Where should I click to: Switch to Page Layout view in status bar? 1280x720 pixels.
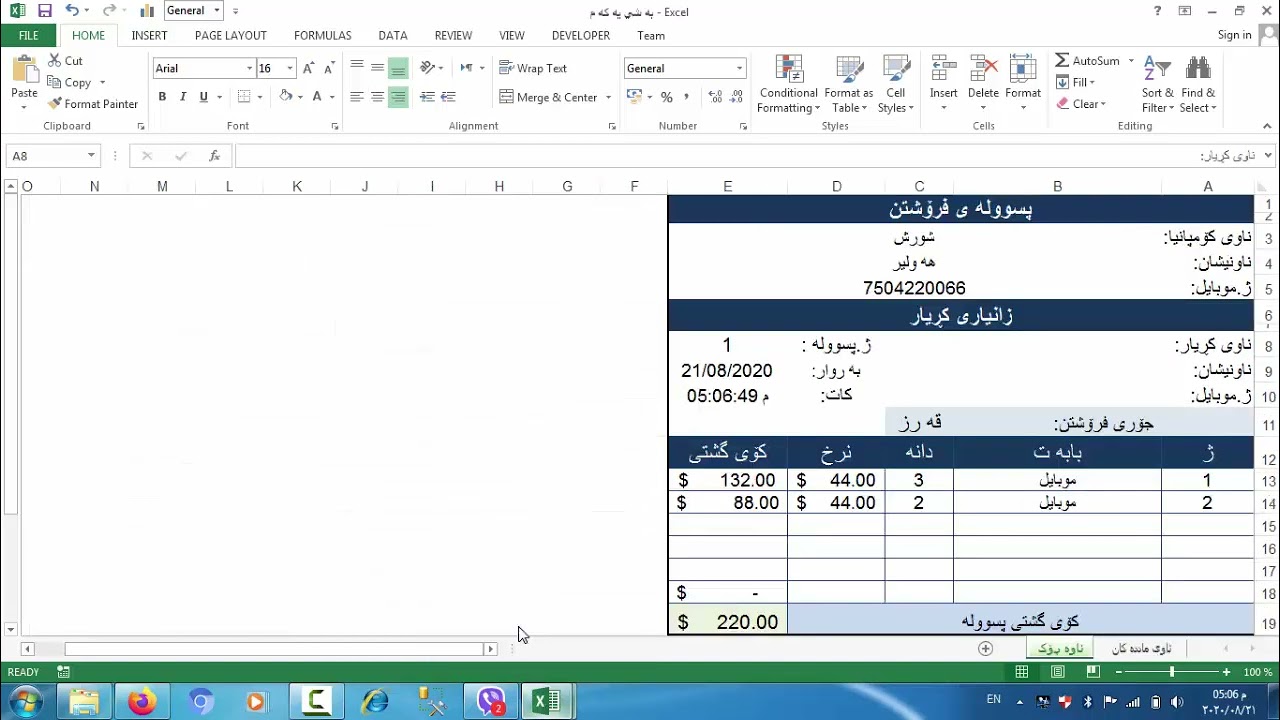[1057, 672]
